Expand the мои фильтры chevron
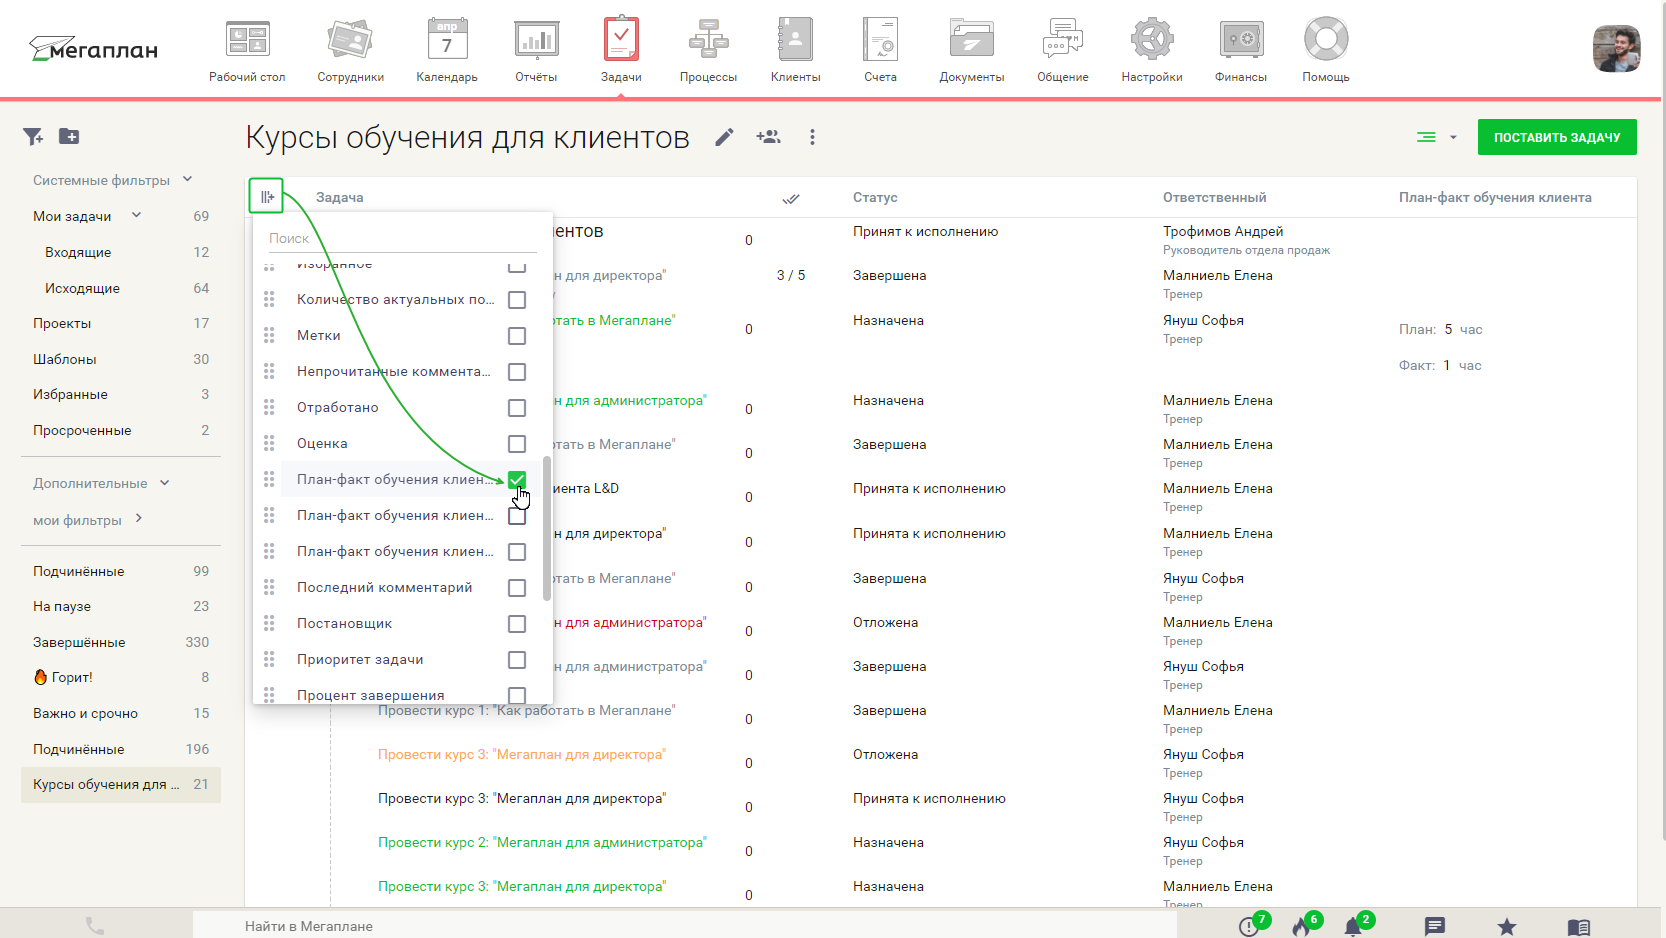Viewport: 1666px width, 938px height. [x=138, y=518]
